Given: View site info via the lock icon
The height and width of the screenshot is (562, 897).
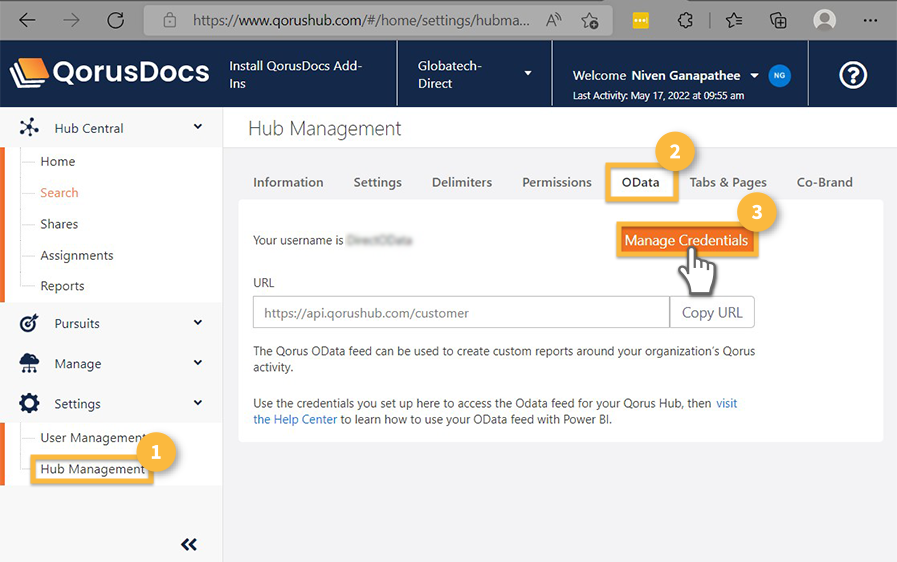Looking at the screenshot, I should point(169,21).
